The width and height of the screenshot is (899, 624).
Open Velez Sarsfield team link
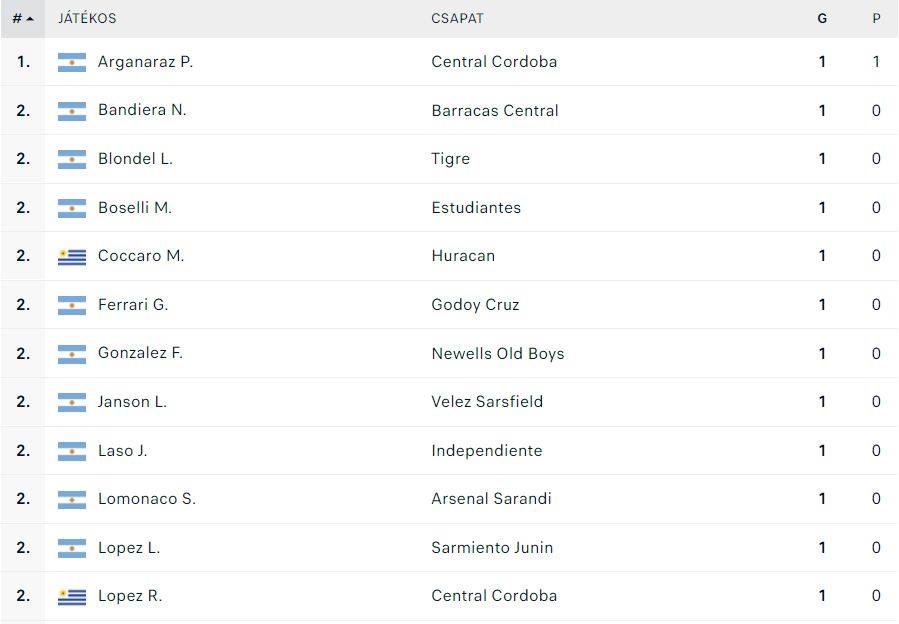pyautogui.click(x=487, y=402)
